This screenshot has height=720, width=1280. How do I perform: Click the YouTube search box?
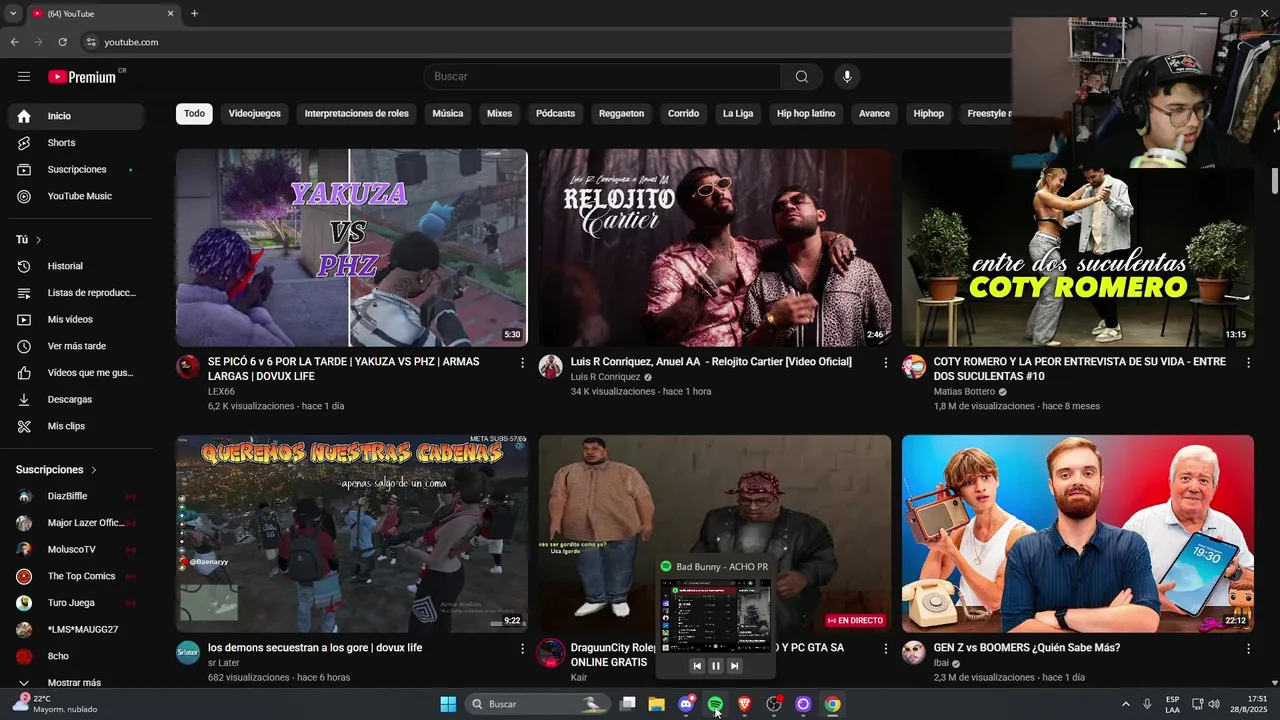[x=603, y=77]
